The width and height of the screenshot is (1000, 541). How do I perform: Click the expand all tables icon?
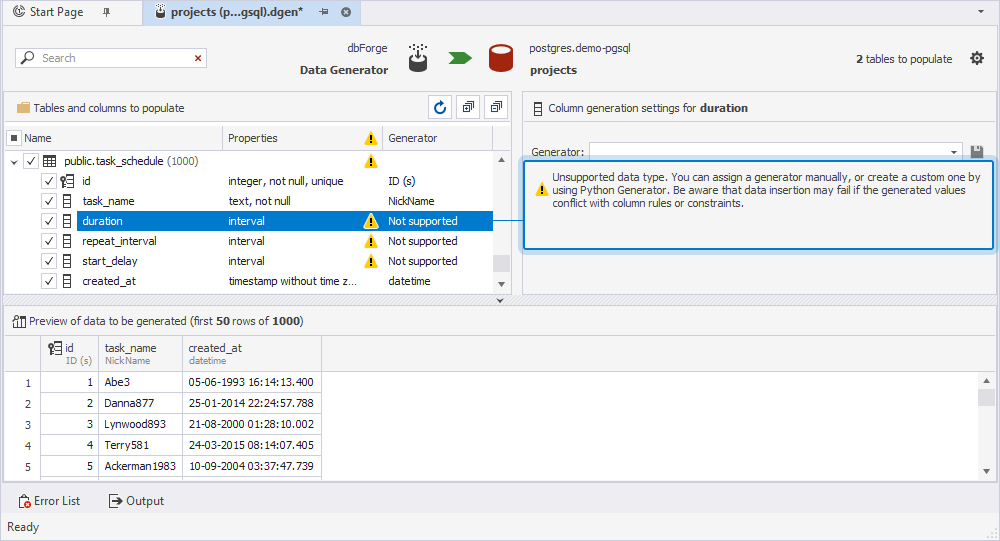click(469, 107)
